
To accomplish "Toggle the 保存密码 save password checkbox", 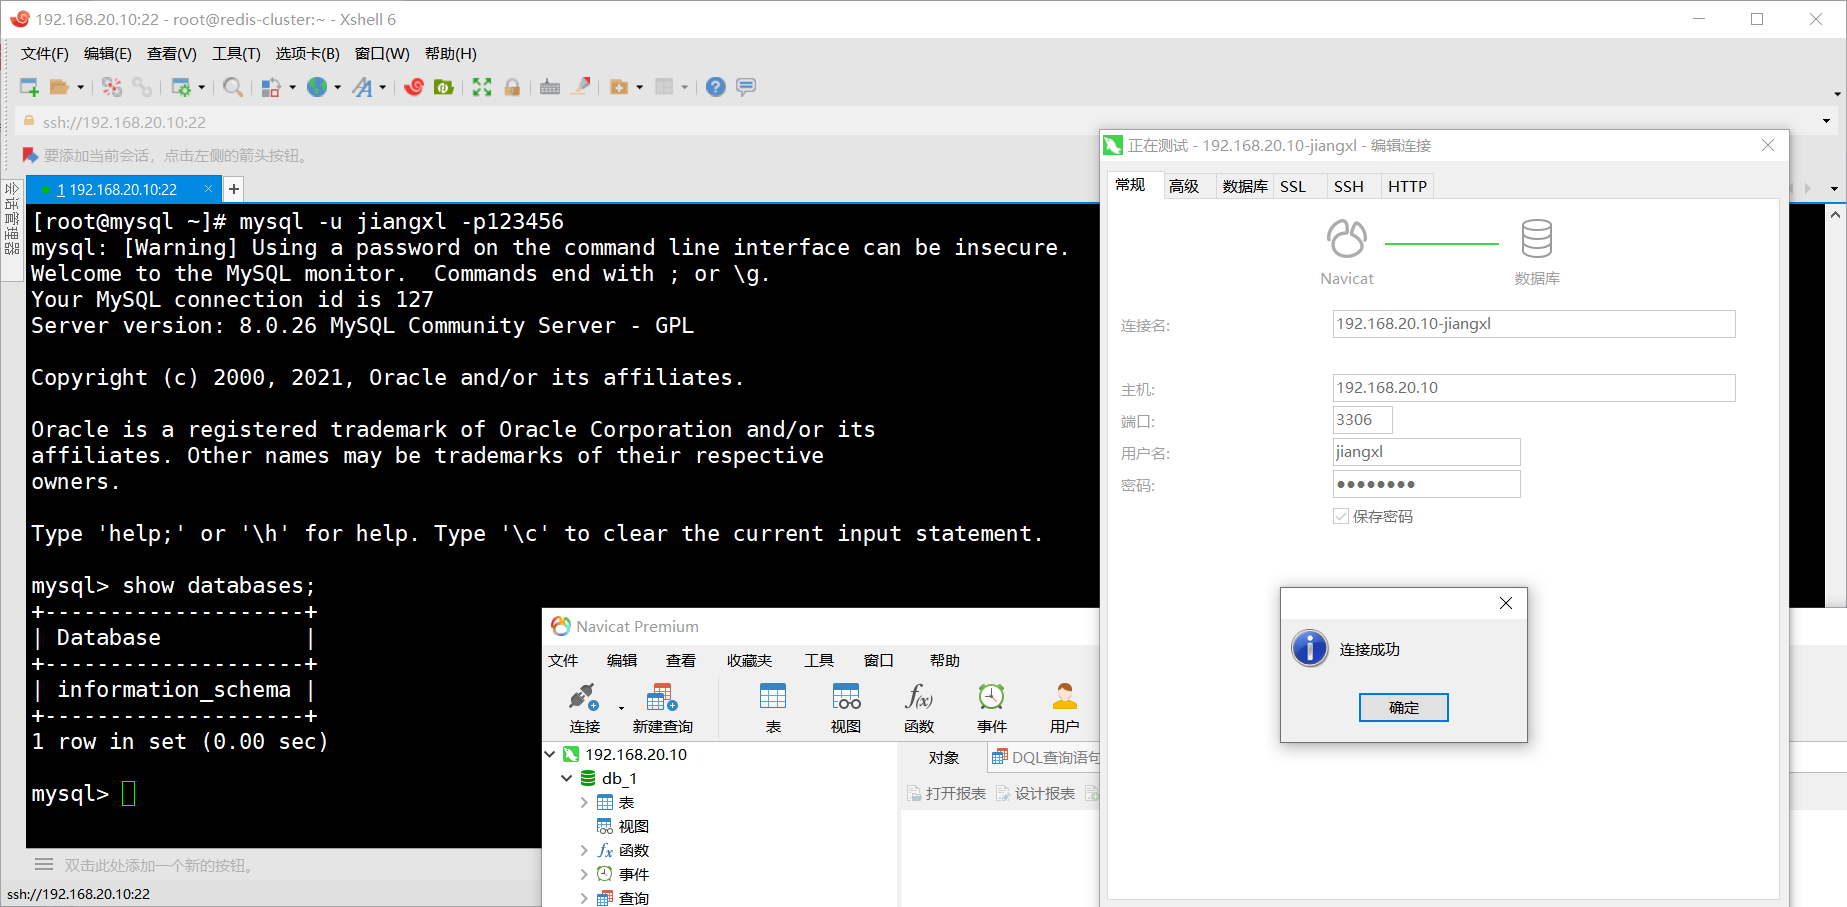I will [1341, 516].
